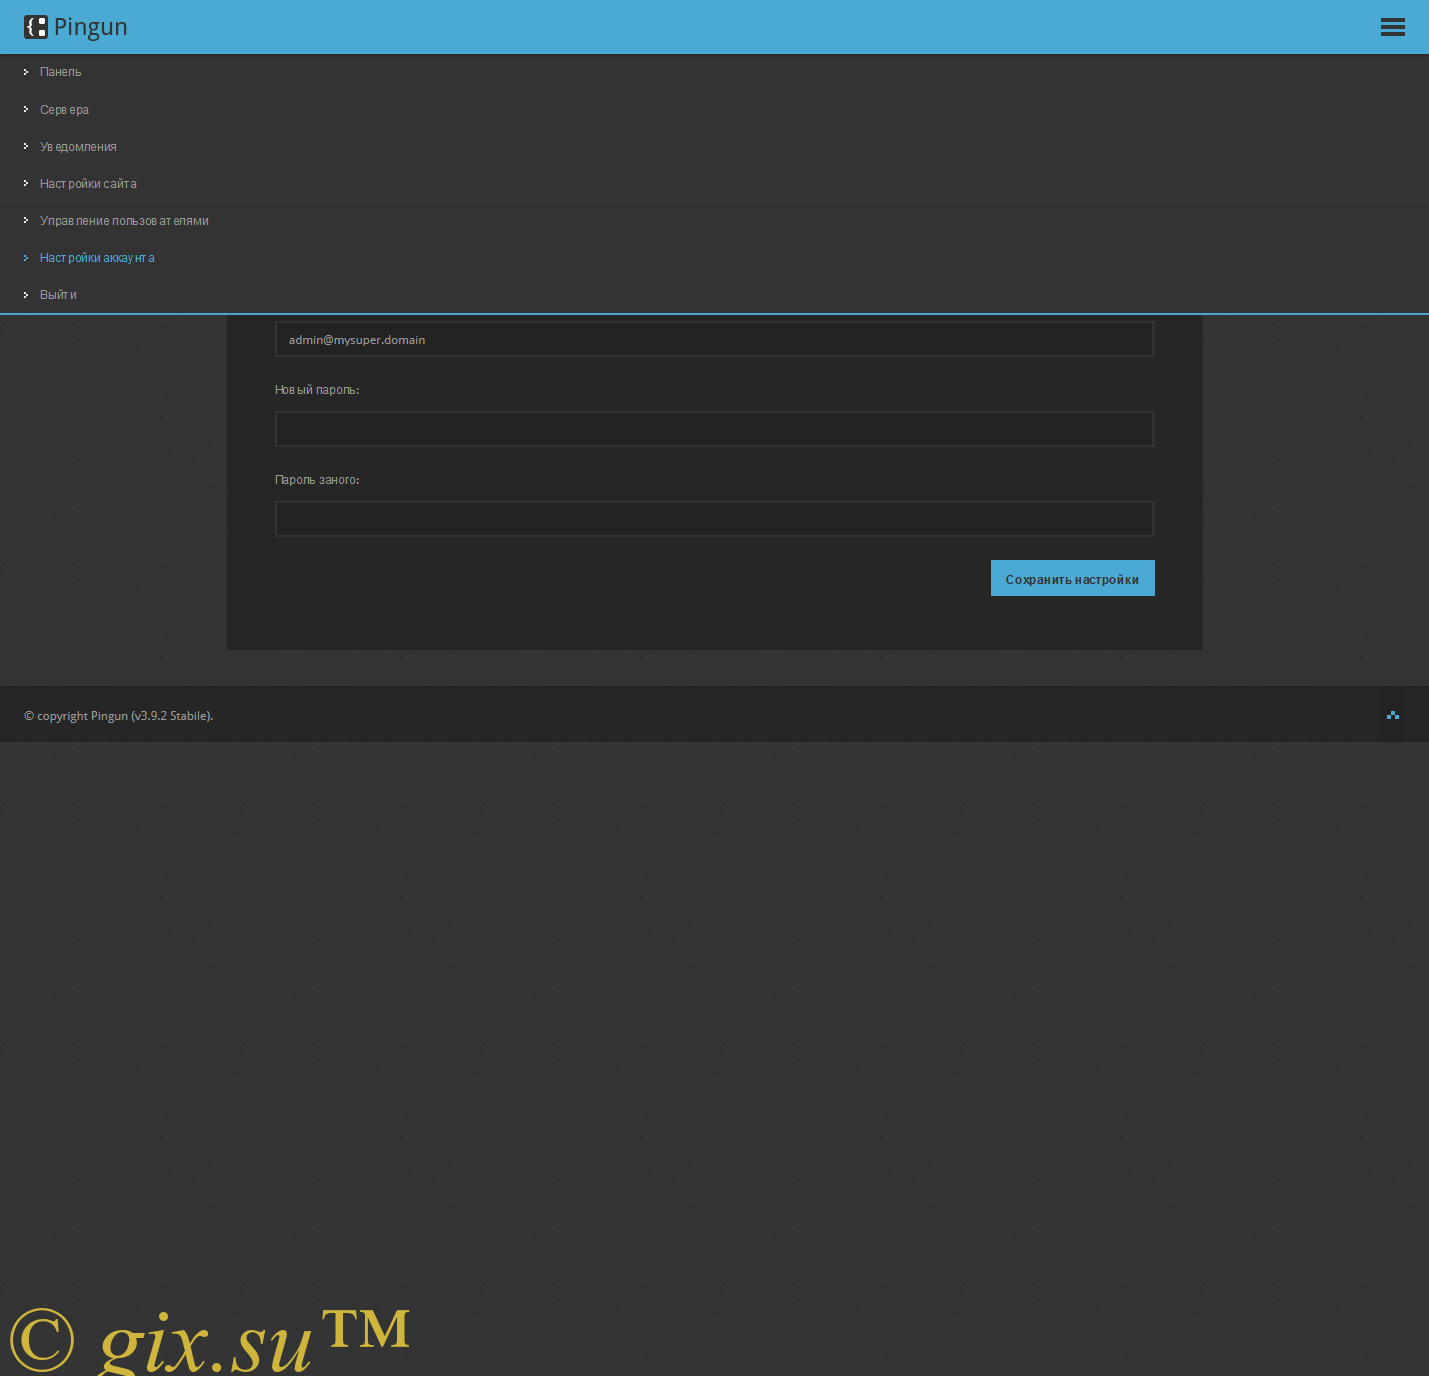Click the Пароль заного label
Image resolution: width=1429 pixels, height=1376 pixels.
[317, 480]
